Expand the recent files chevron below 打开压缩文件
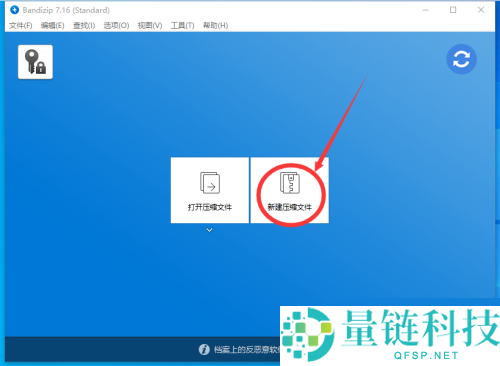The image size is (500, 366). 209,230
